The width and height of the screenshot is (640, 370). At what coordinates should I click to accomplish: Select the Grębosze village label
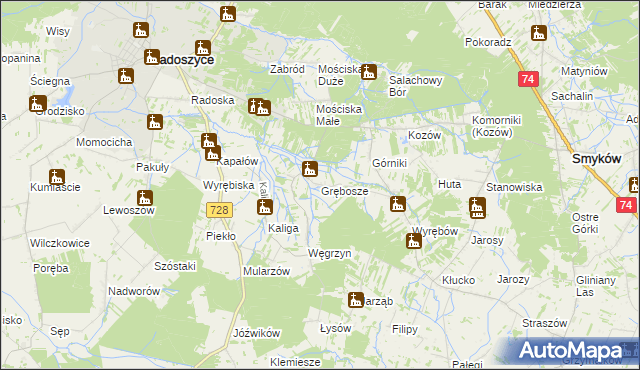[x=345, y=191]
